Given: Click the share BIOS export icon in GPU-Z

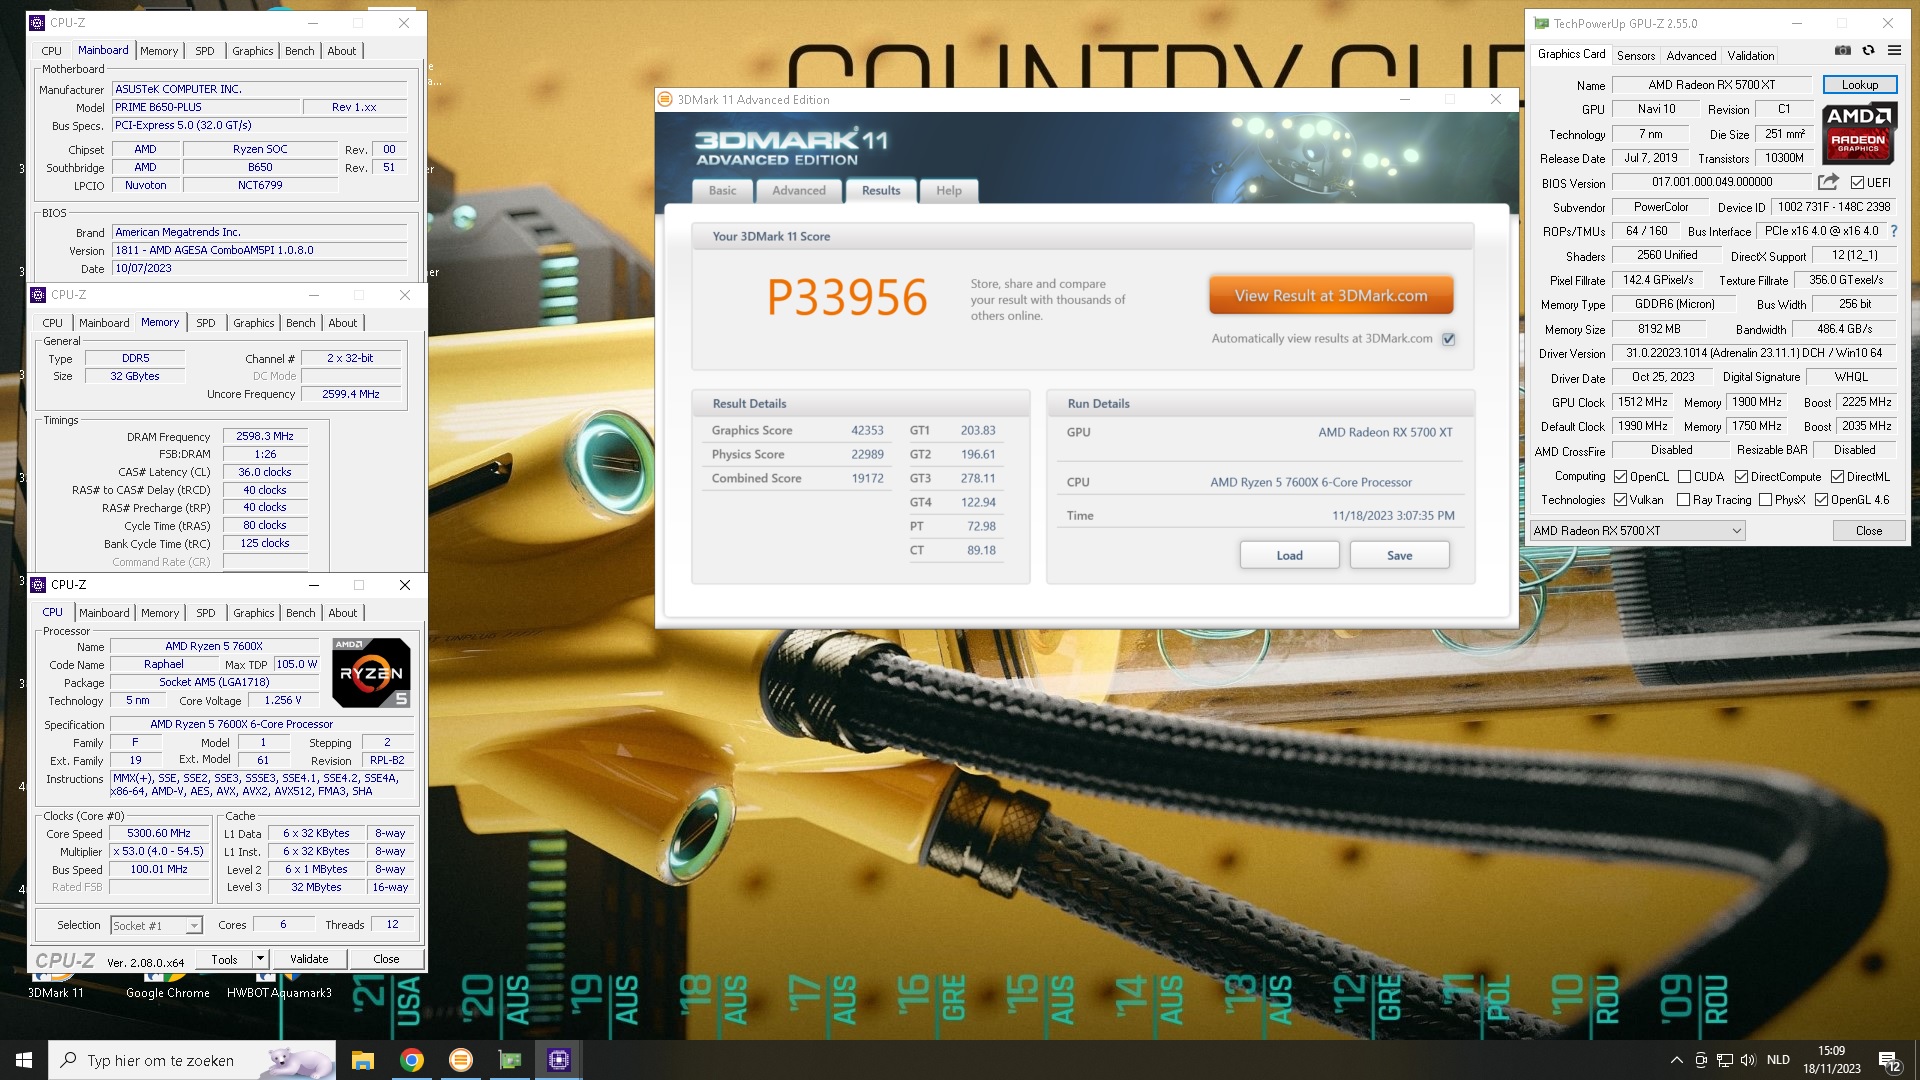Looking at the screenshot, I should click(1828, 182).
